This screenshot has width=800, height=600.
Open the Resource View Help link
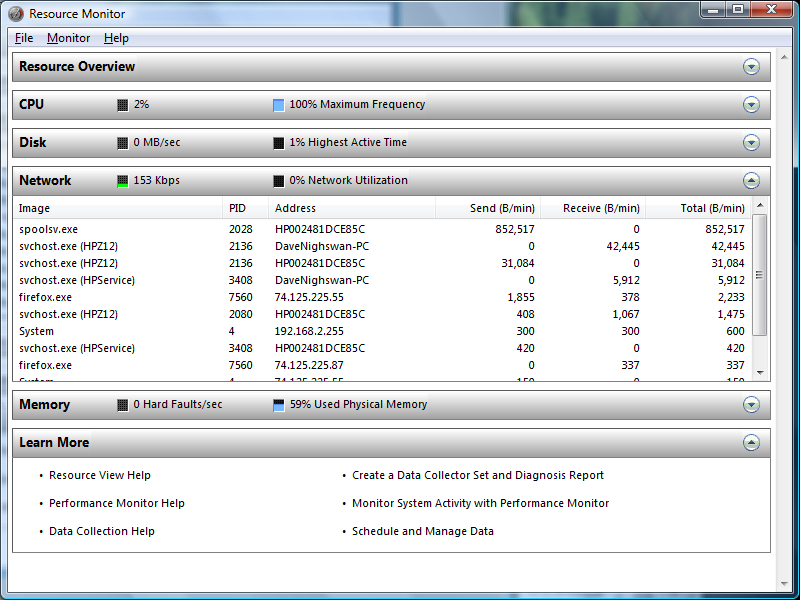point(100,475)
